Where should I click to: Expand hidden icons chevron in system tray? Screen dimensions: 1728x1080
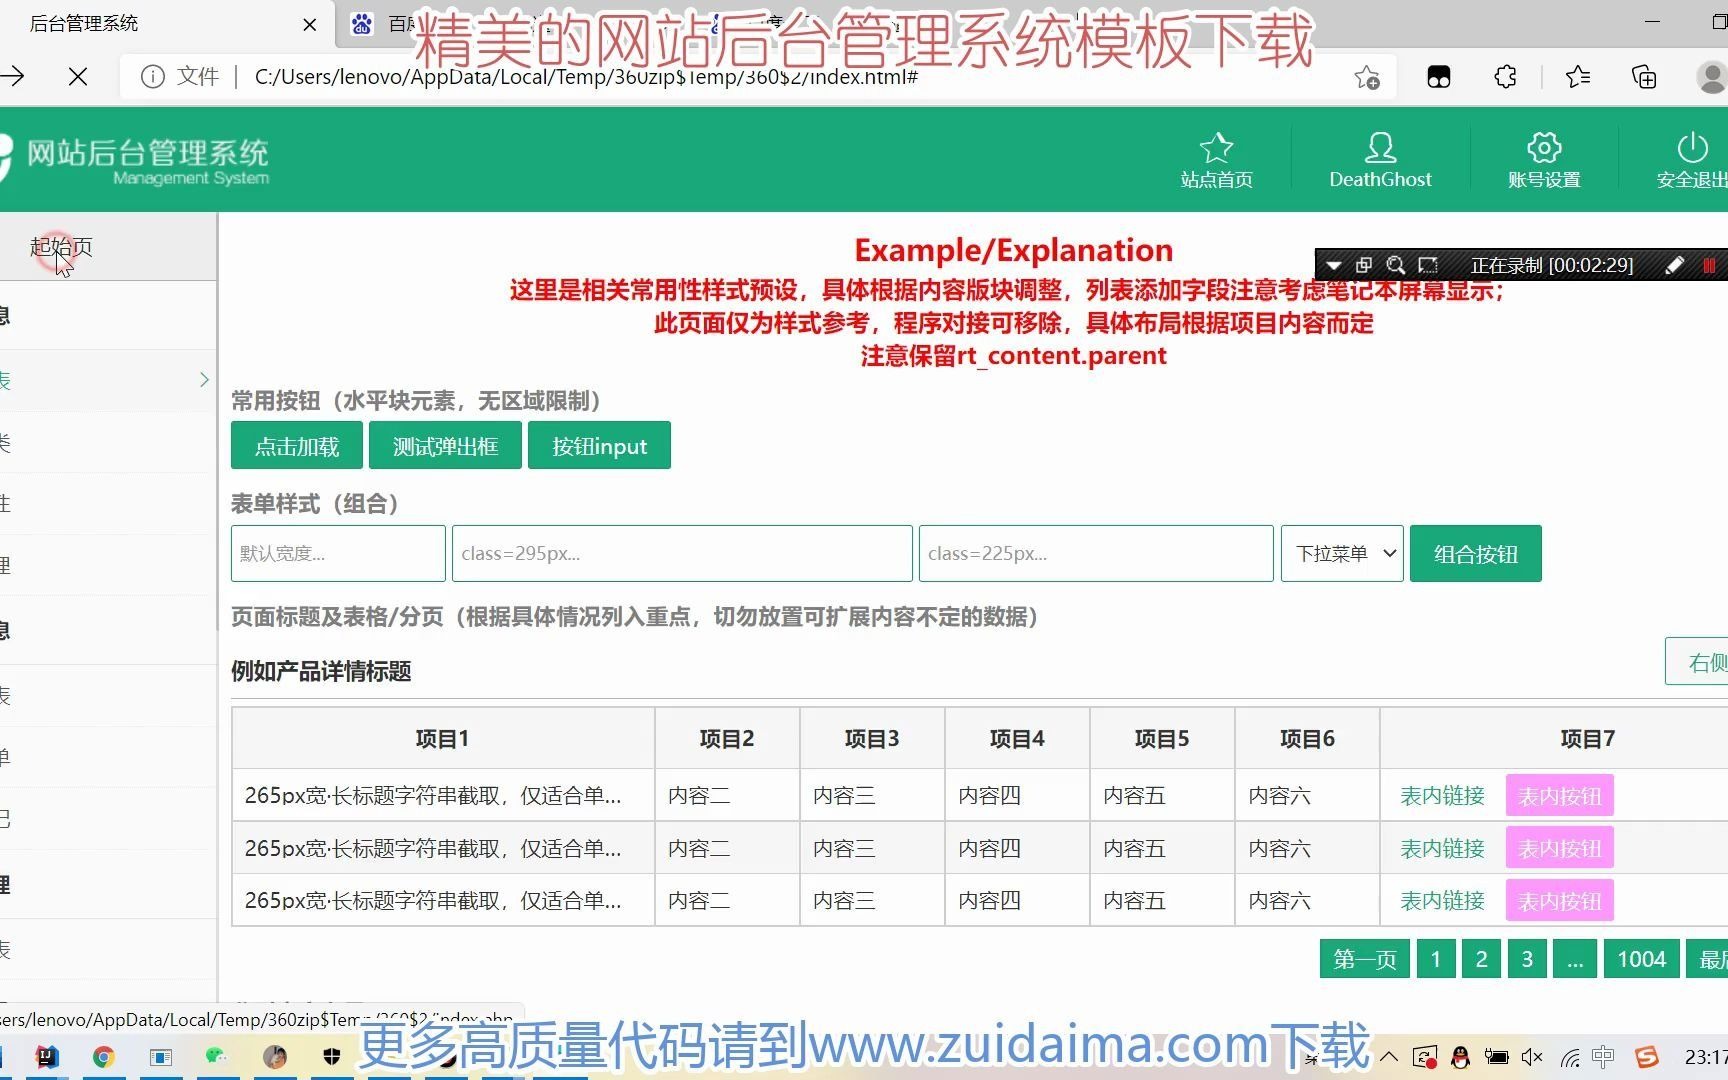tap(1389, 1056)
